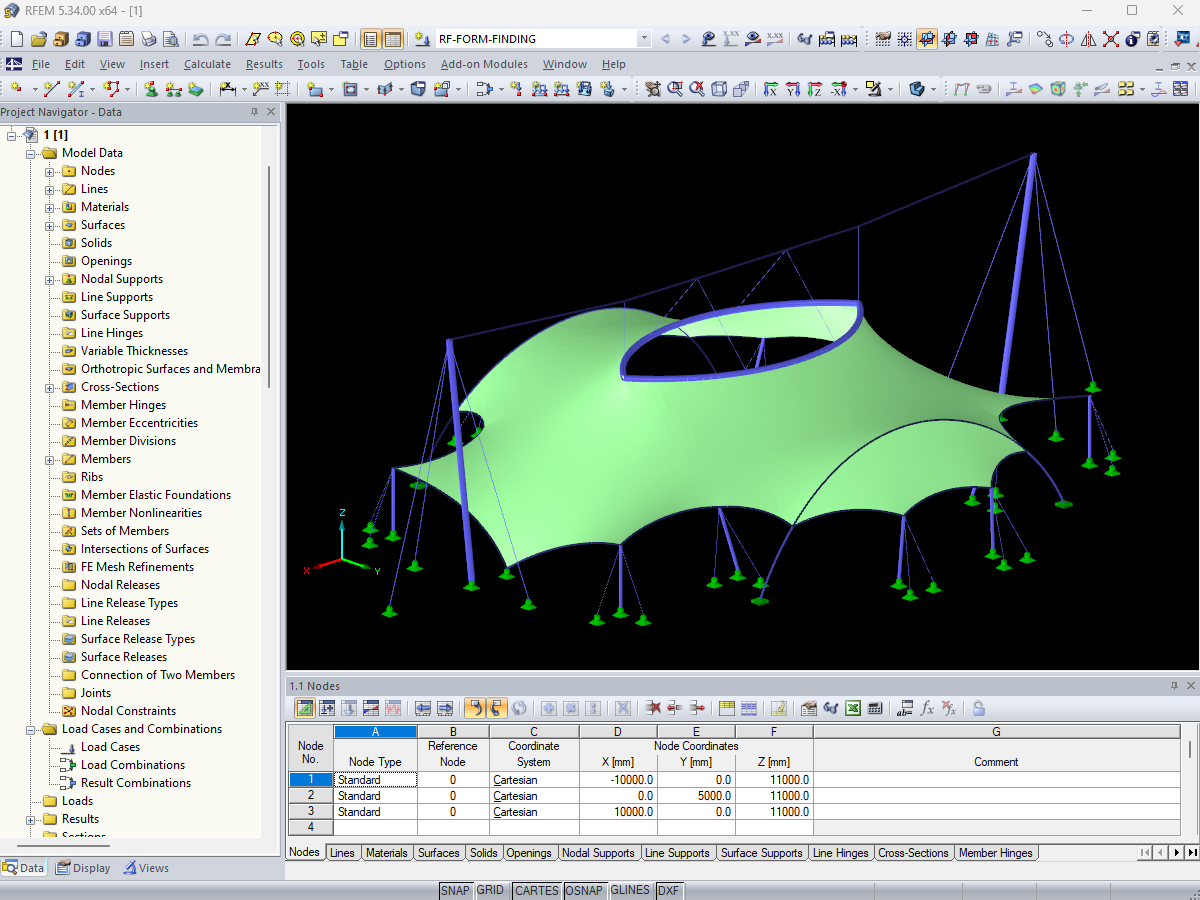Screen dimensions: 1200x900
Task: Open the Views navigator tab
Action: [146, 868]
